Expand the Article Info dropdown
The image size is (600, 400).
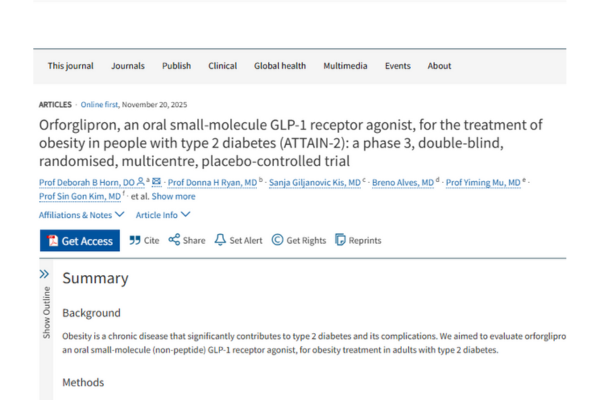click(x=162, y=214)
